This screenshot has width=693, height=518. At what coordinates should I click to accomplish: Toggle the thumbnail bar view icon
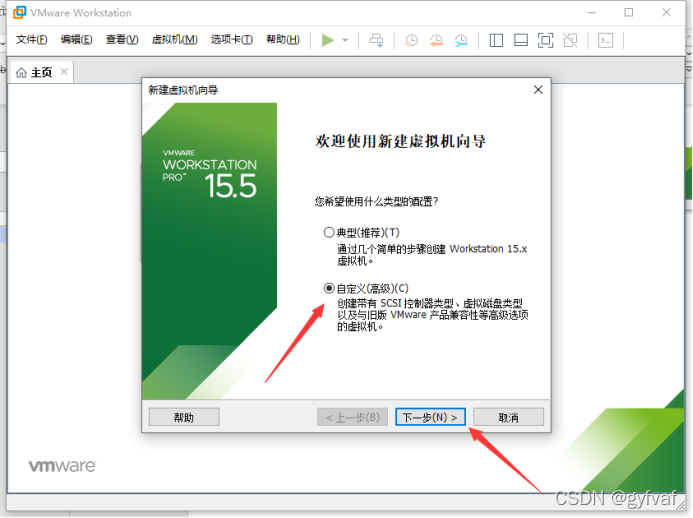521,40
